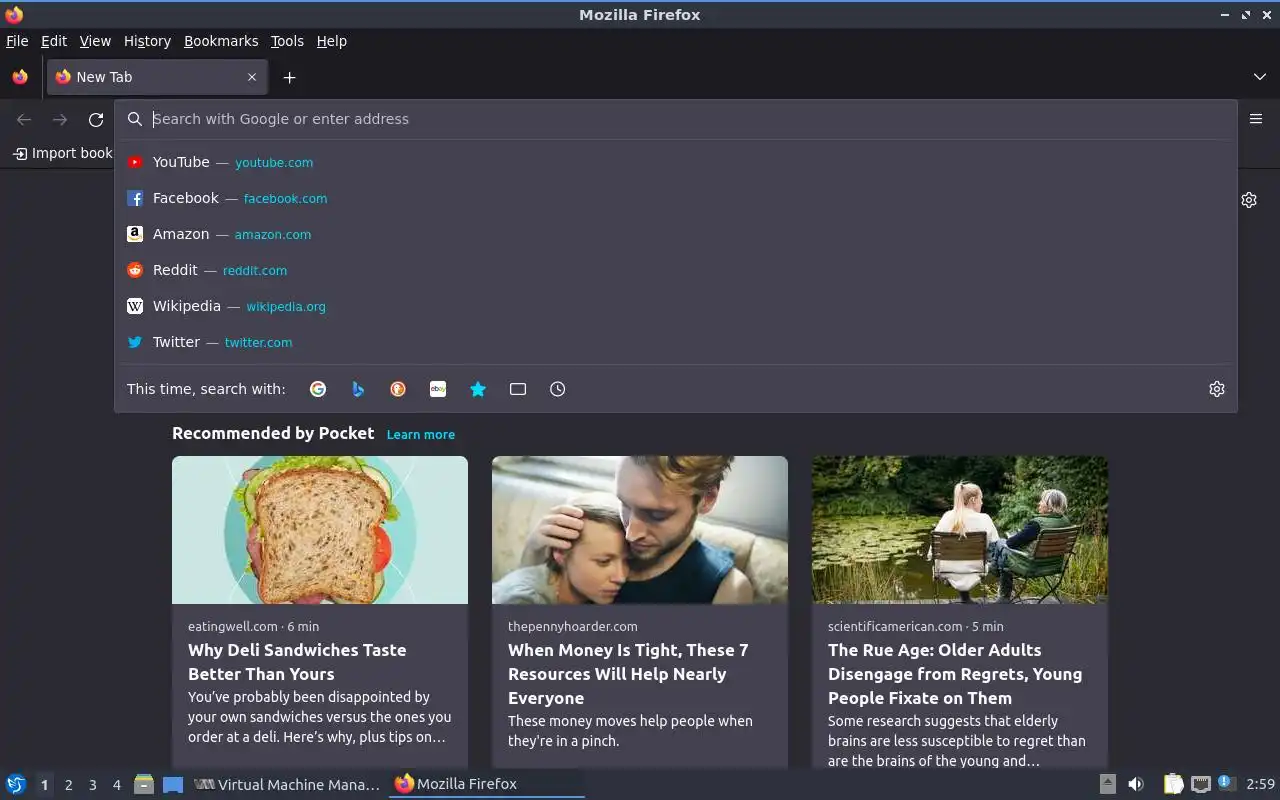Open the deli sandwich article thumbnail

[320, 530]
